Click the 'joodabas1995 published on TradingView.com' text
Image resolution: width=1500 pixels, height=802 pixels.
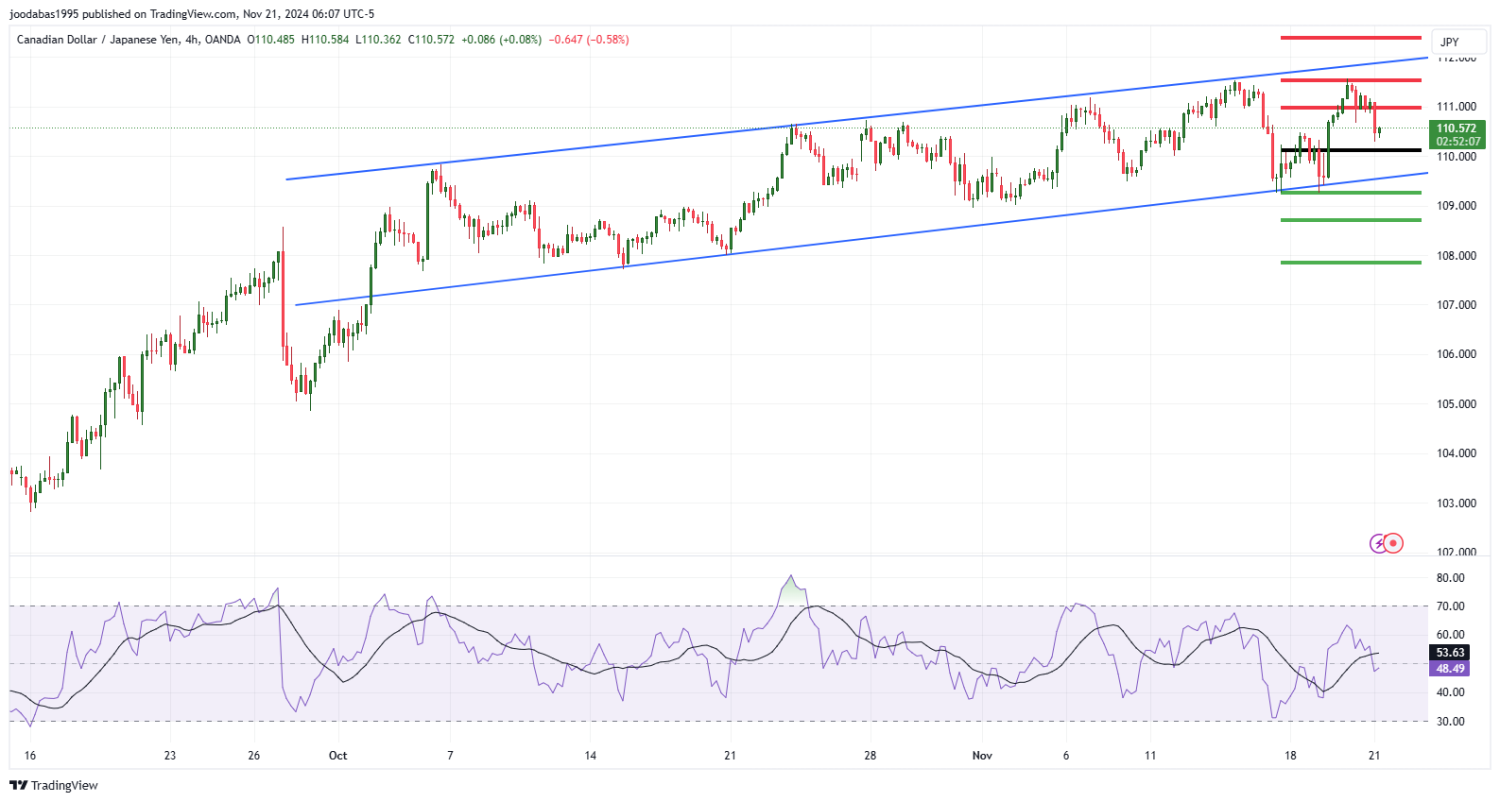(124, 14)
